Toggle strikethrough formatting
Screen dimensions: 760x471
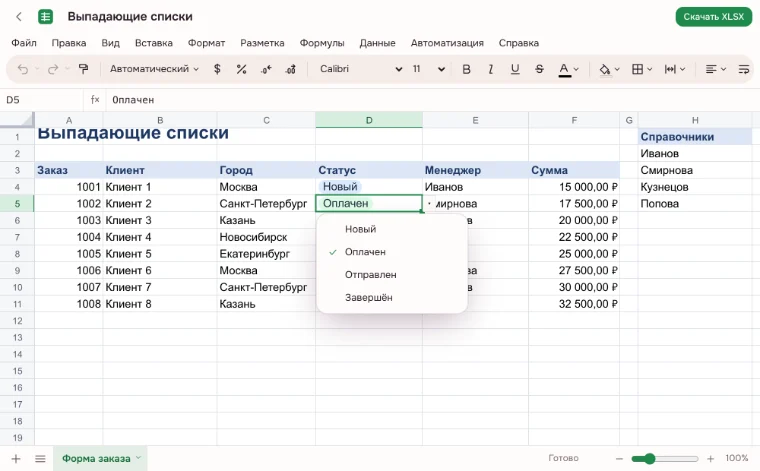539,69
